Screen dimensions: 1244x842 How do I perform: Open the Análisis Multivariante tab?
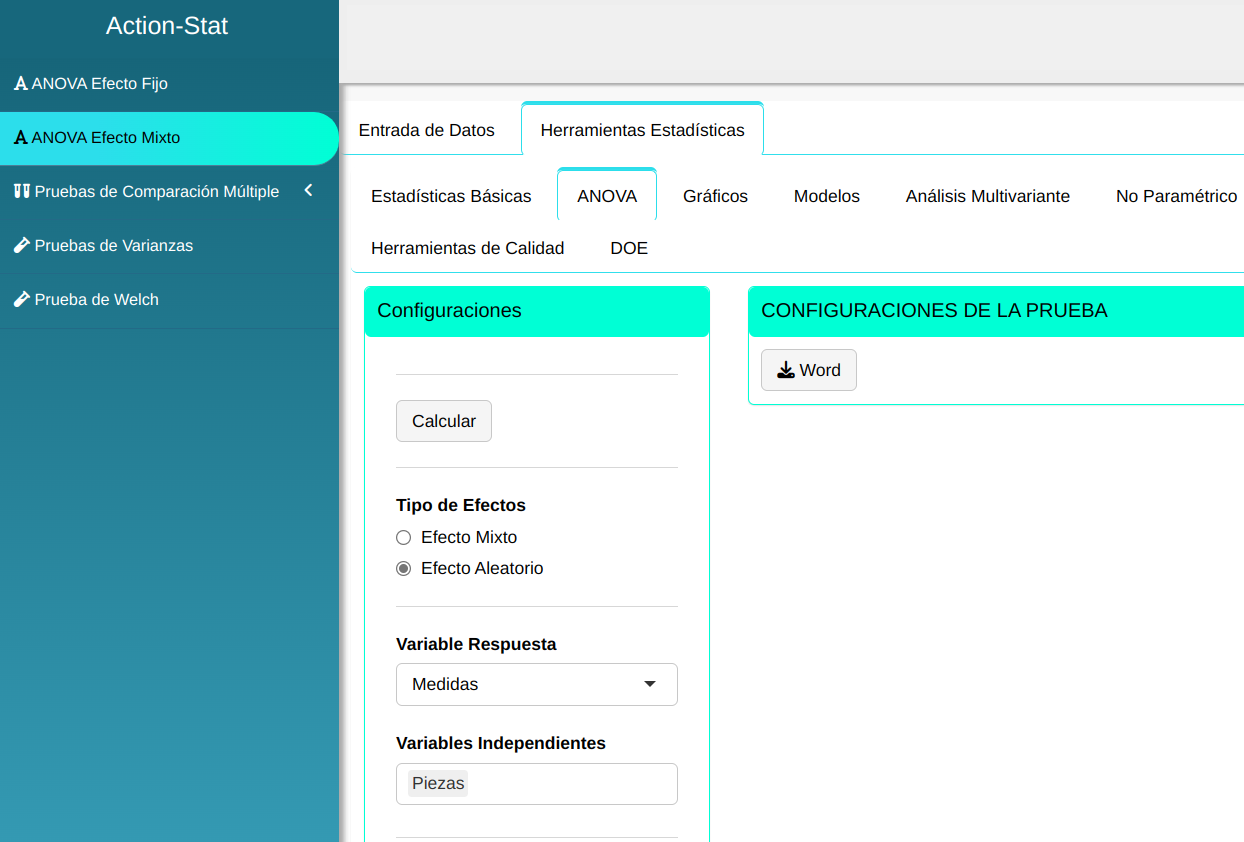(987, 196)
